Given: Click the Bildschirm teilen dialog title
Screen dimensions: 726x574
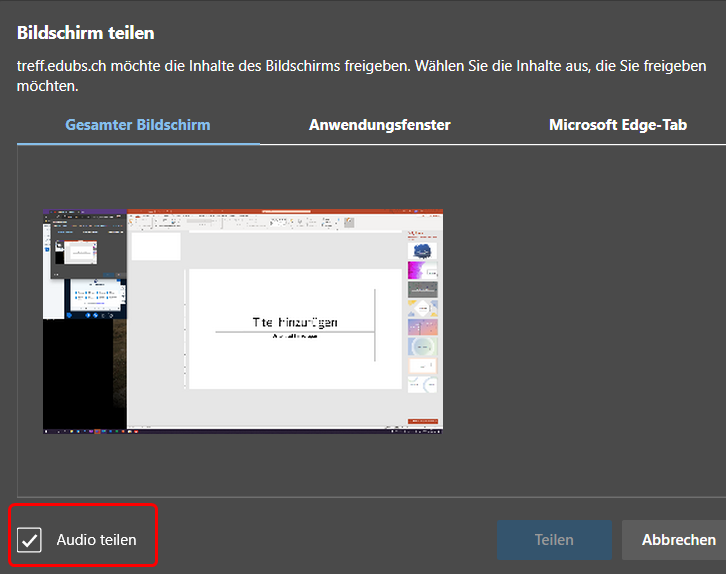Looking at the screenshot, I should point(86,33).
